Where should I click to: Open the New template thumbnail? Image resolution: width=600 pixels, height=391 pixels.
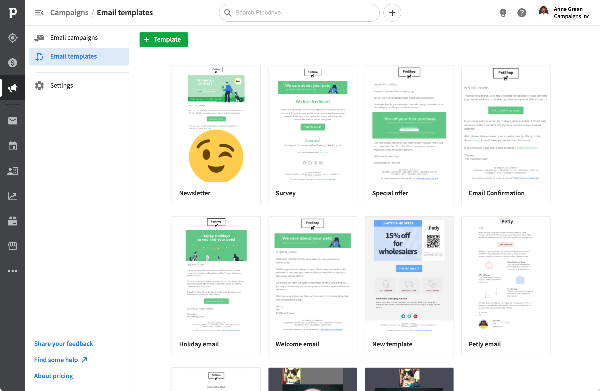click(409, 276)
